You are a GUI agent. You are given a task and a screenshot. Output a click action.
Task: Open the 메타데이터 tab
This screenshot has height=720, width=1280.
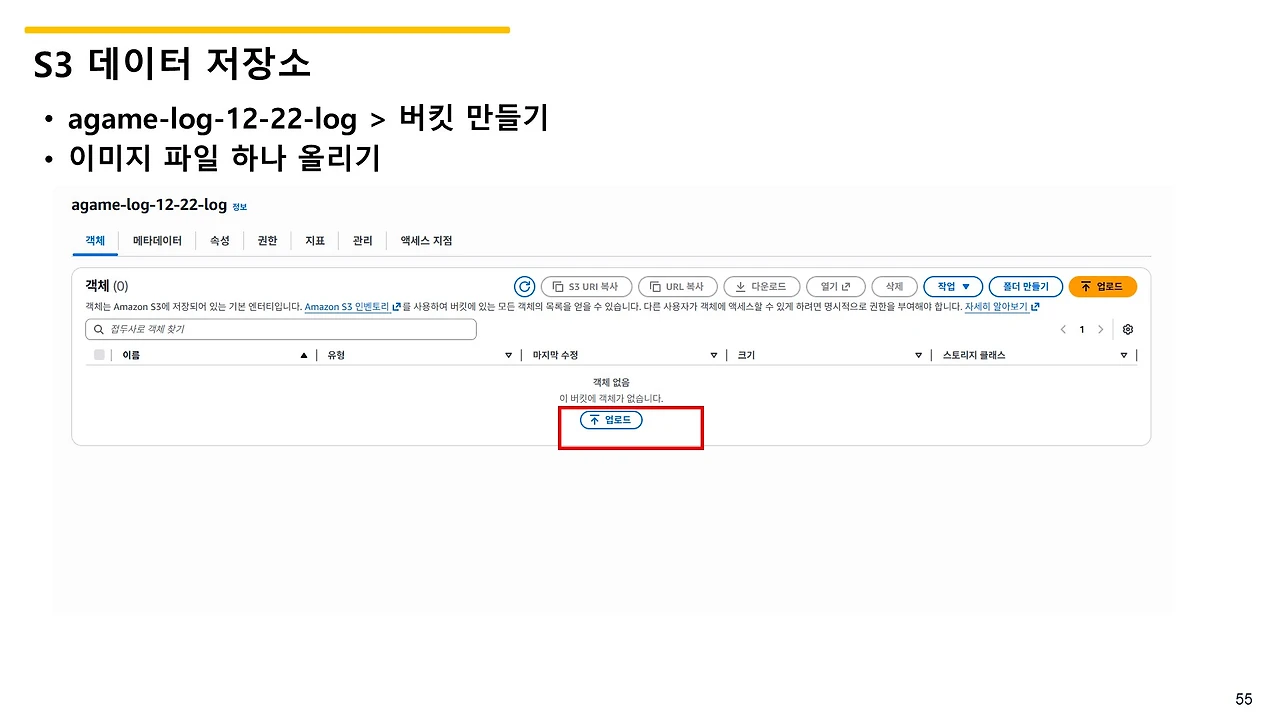pos(157,240)
